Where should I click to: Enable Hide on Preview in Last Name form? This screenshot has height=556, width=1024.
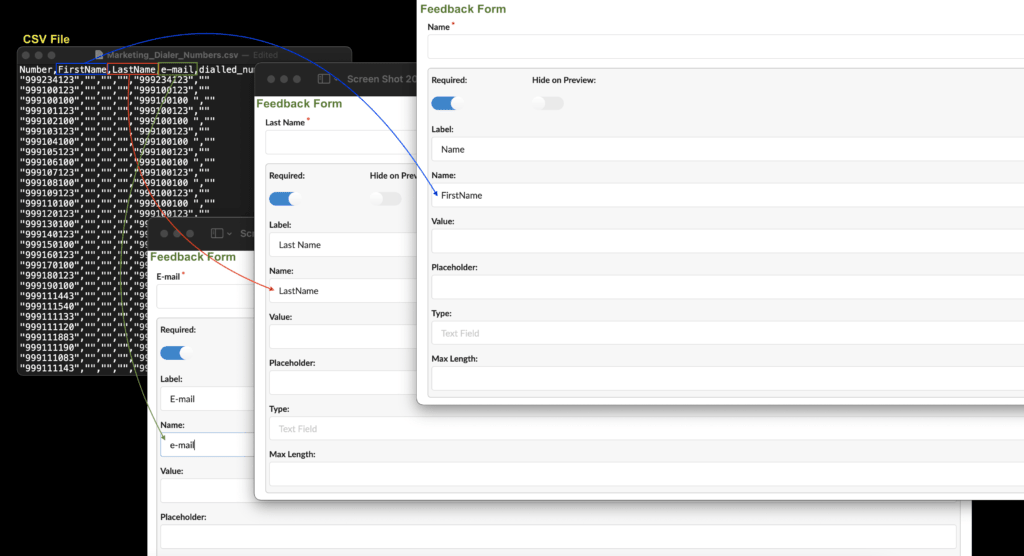(385, 199)
